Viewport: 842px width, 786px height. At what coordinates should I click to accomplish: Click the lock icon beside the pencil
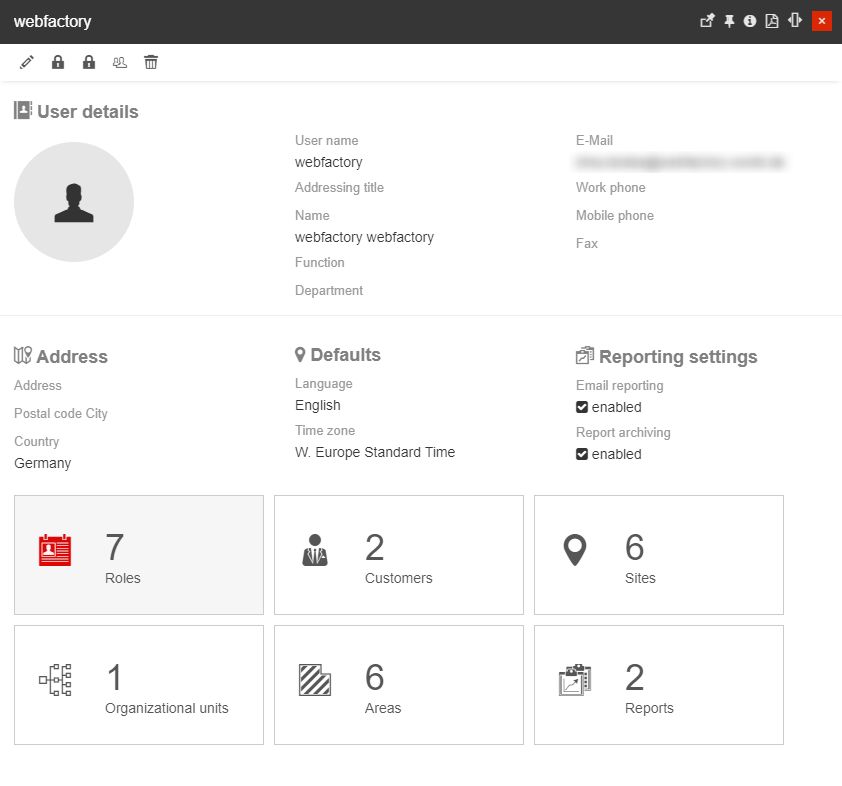pos(58,63)
